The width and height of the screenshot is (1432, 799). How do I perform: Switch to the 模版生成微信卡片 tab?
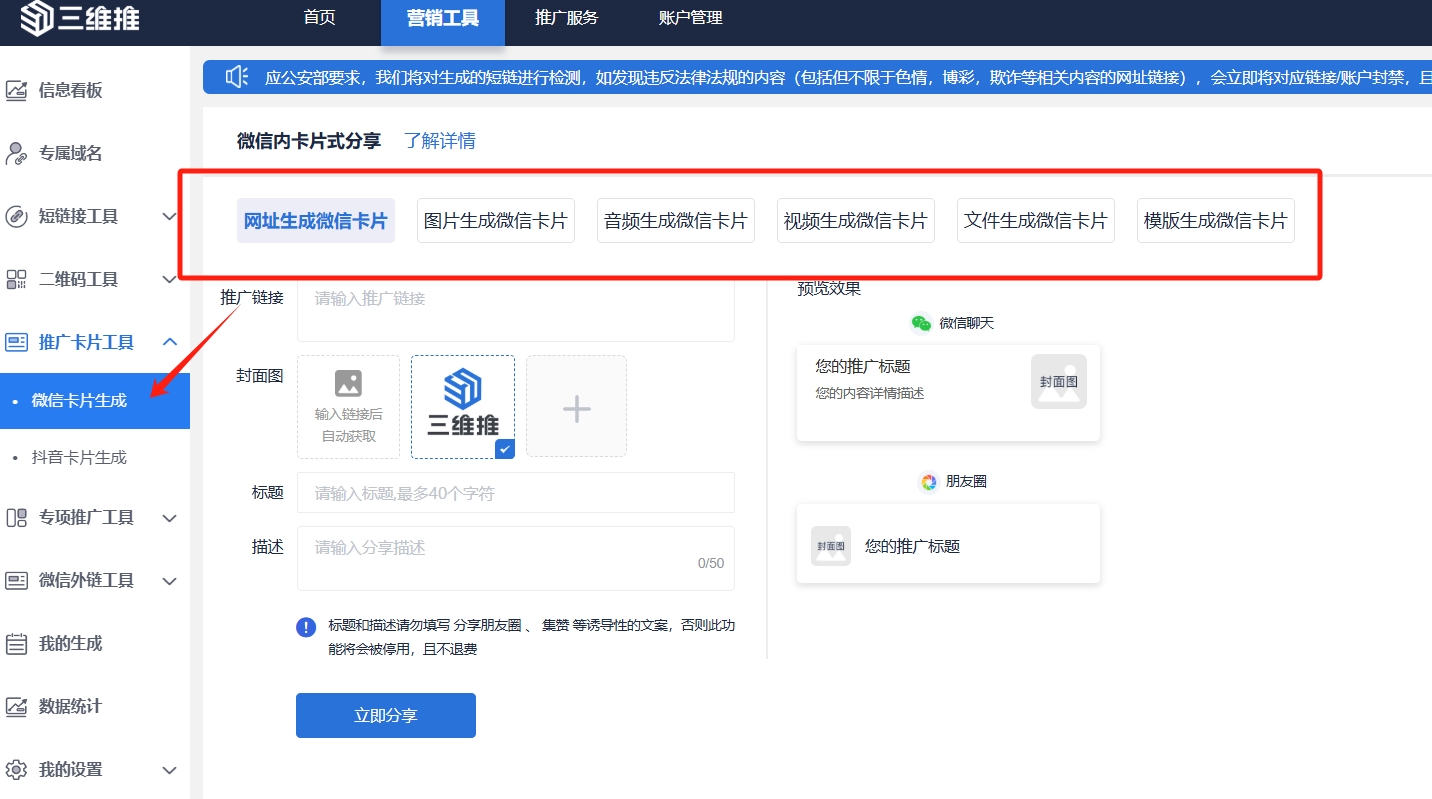pos(1216,220)
